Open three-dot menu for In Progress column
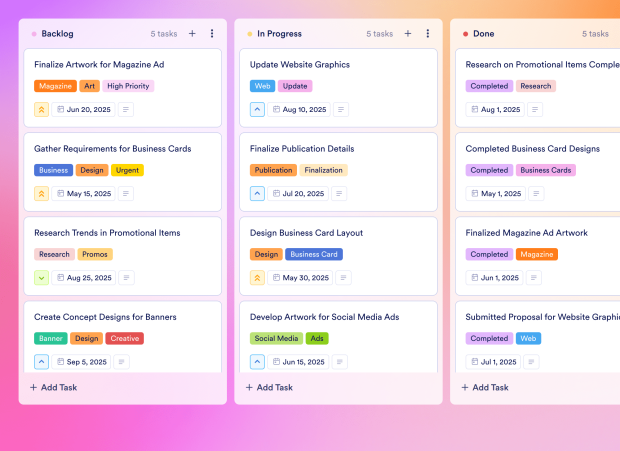Screen dimensions: 620x451 [428, 34]
